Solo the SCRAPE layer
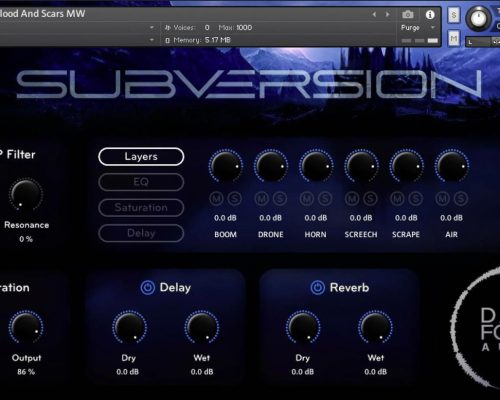Image resolution: width=500 pixels, height=400 pixels. 415,199
